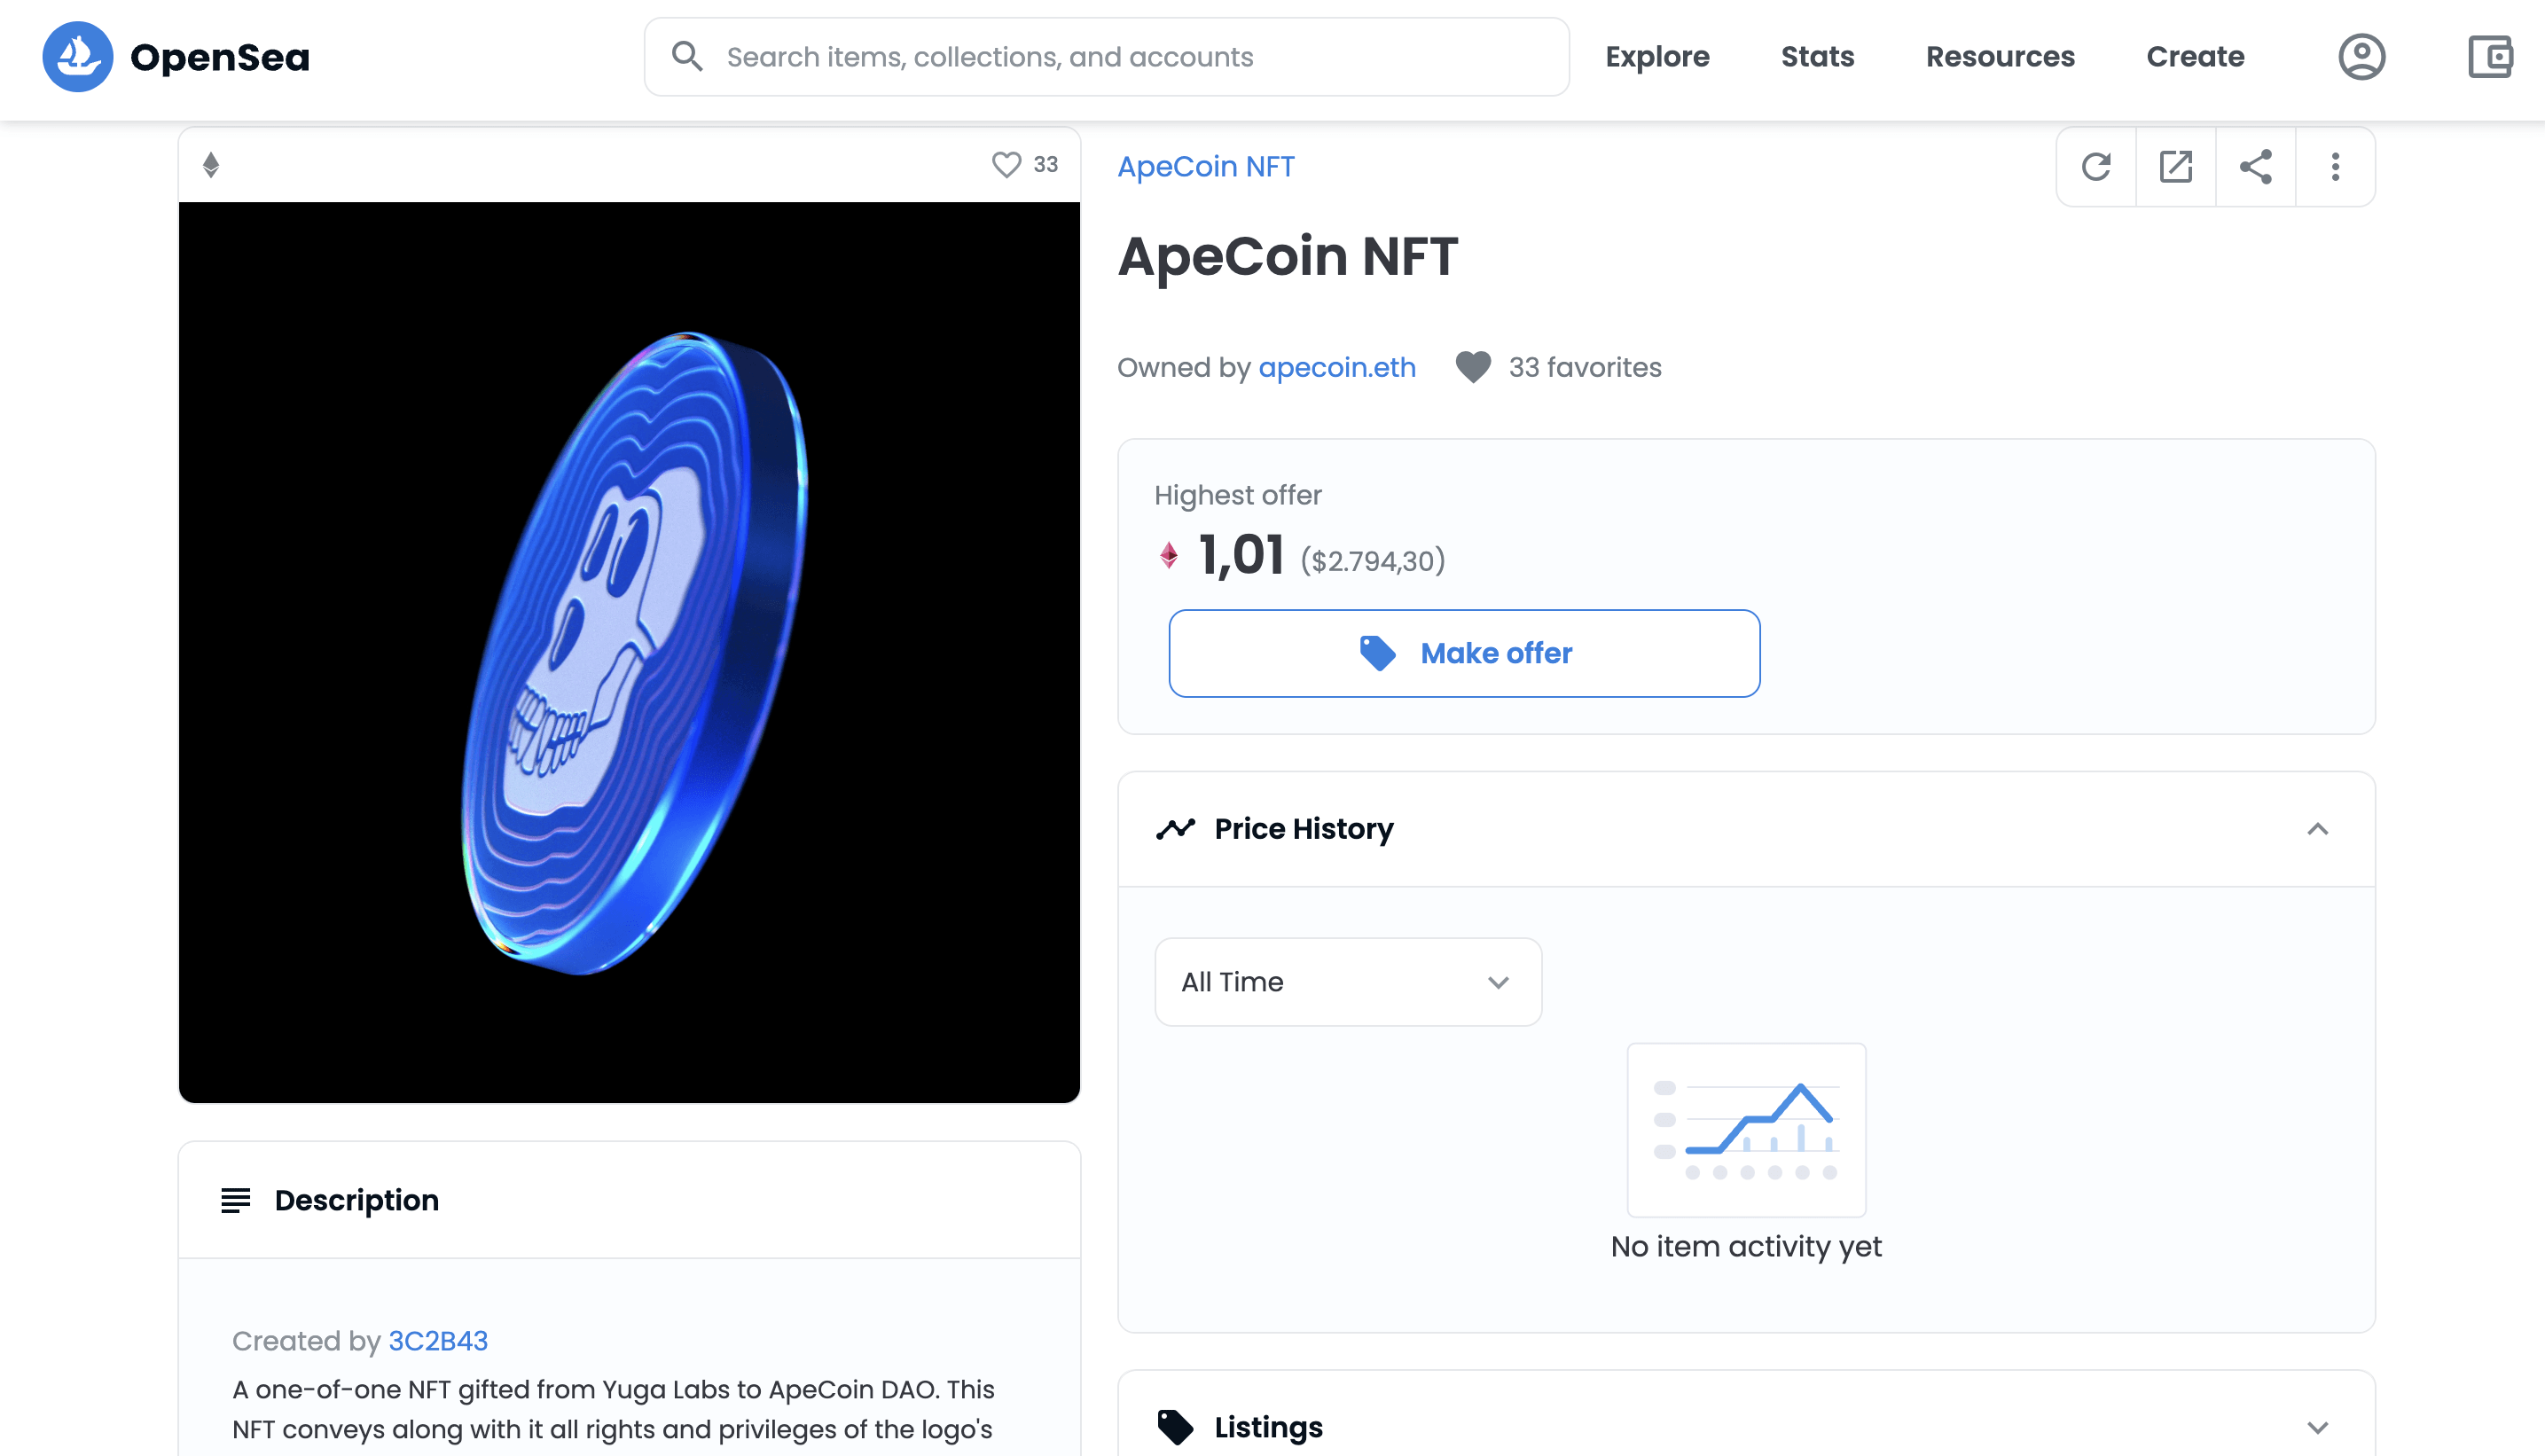This screenshot has height=1456, width=2545.
Task: Visit the apecoin.eth owner profile
Action: coord(1336,367)
